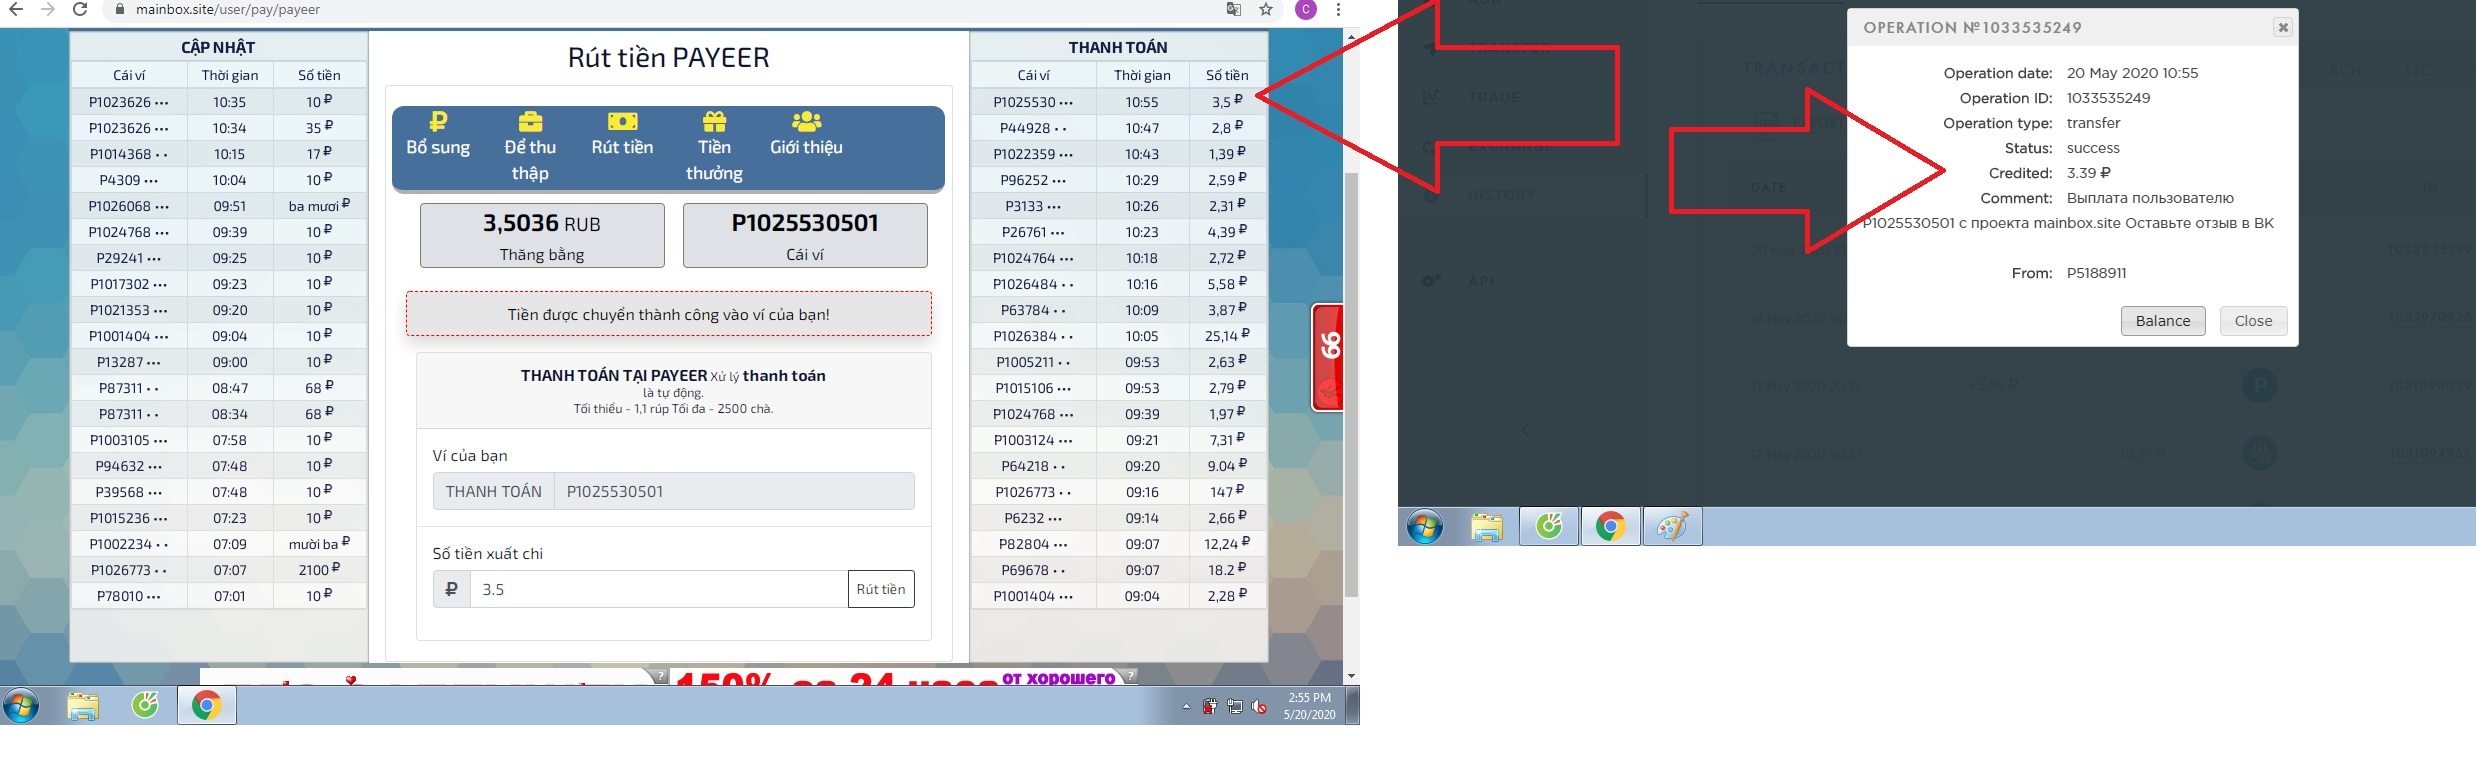Open Start menu in taskbar under Payeer dialog
Image resolution: width=2476 pixels, height=768 pixels.
coord(1425,526)
